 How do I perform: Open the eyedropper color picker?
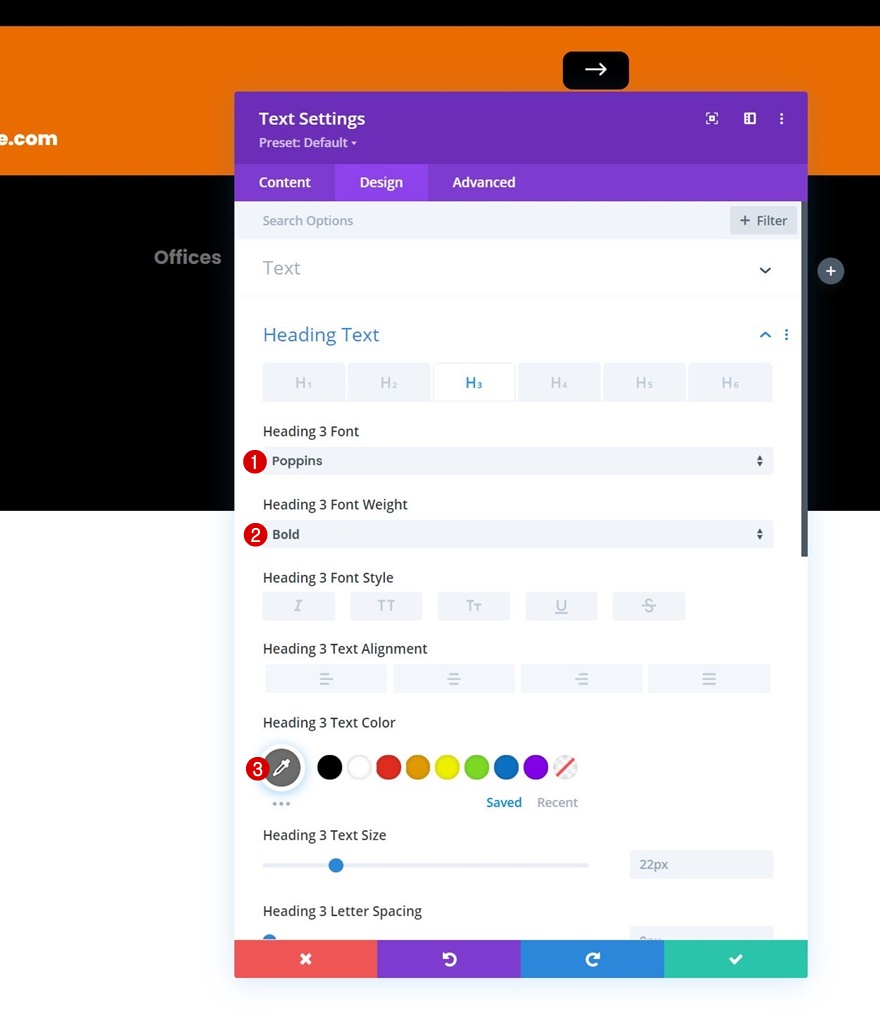point(282,767)
